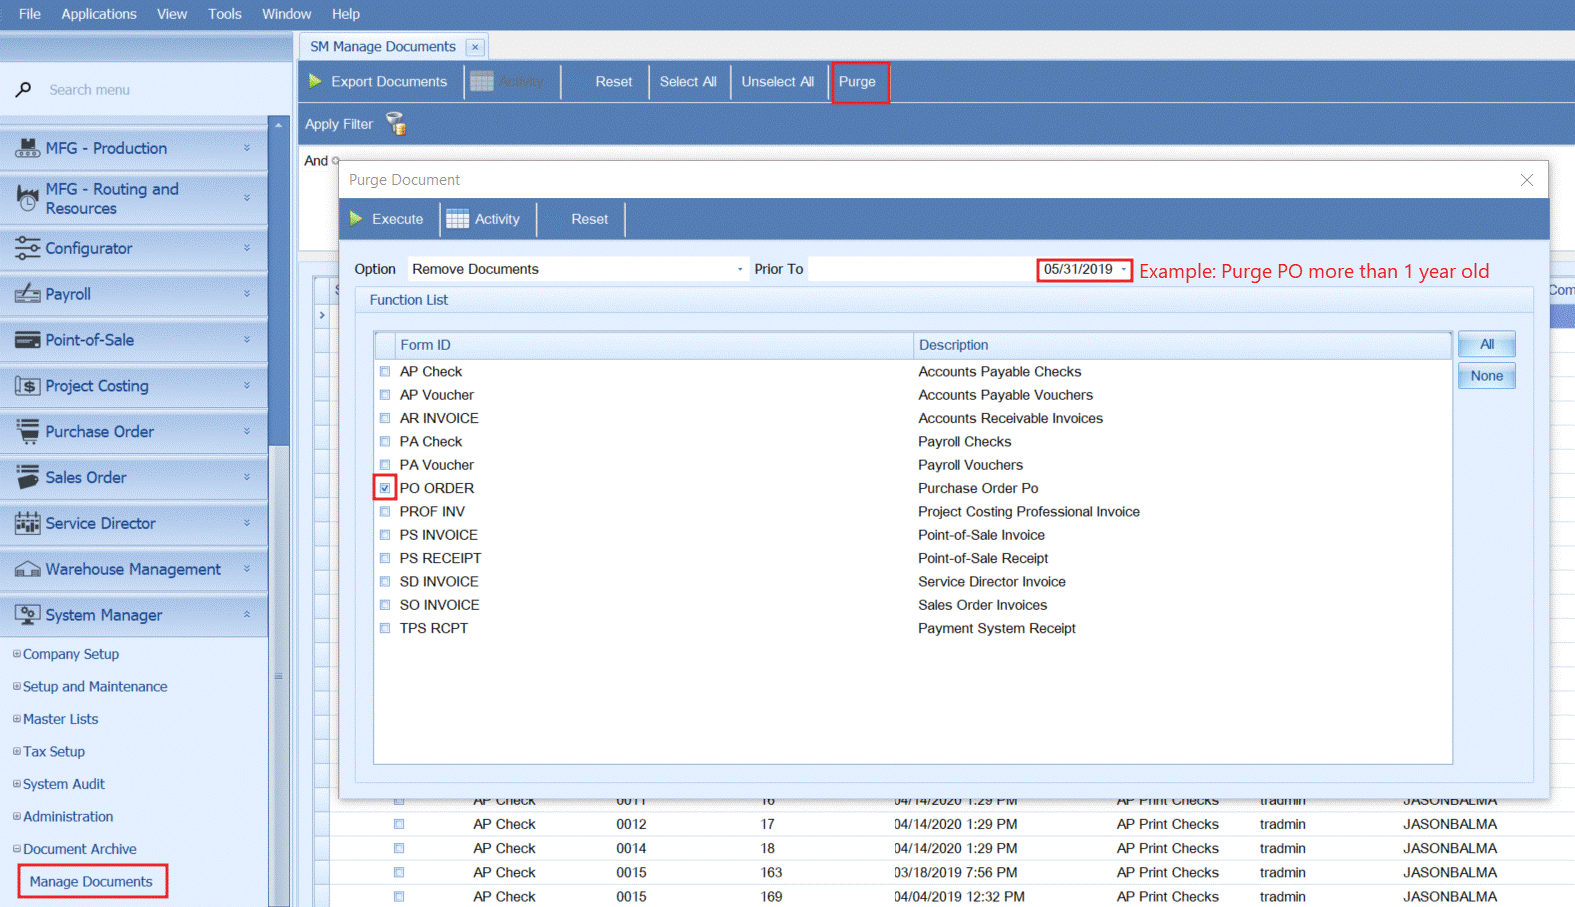Viewport: 1575px width, 907px height.
Task: Switch to SM Manage Documents tab
Action: coord(382,47)
